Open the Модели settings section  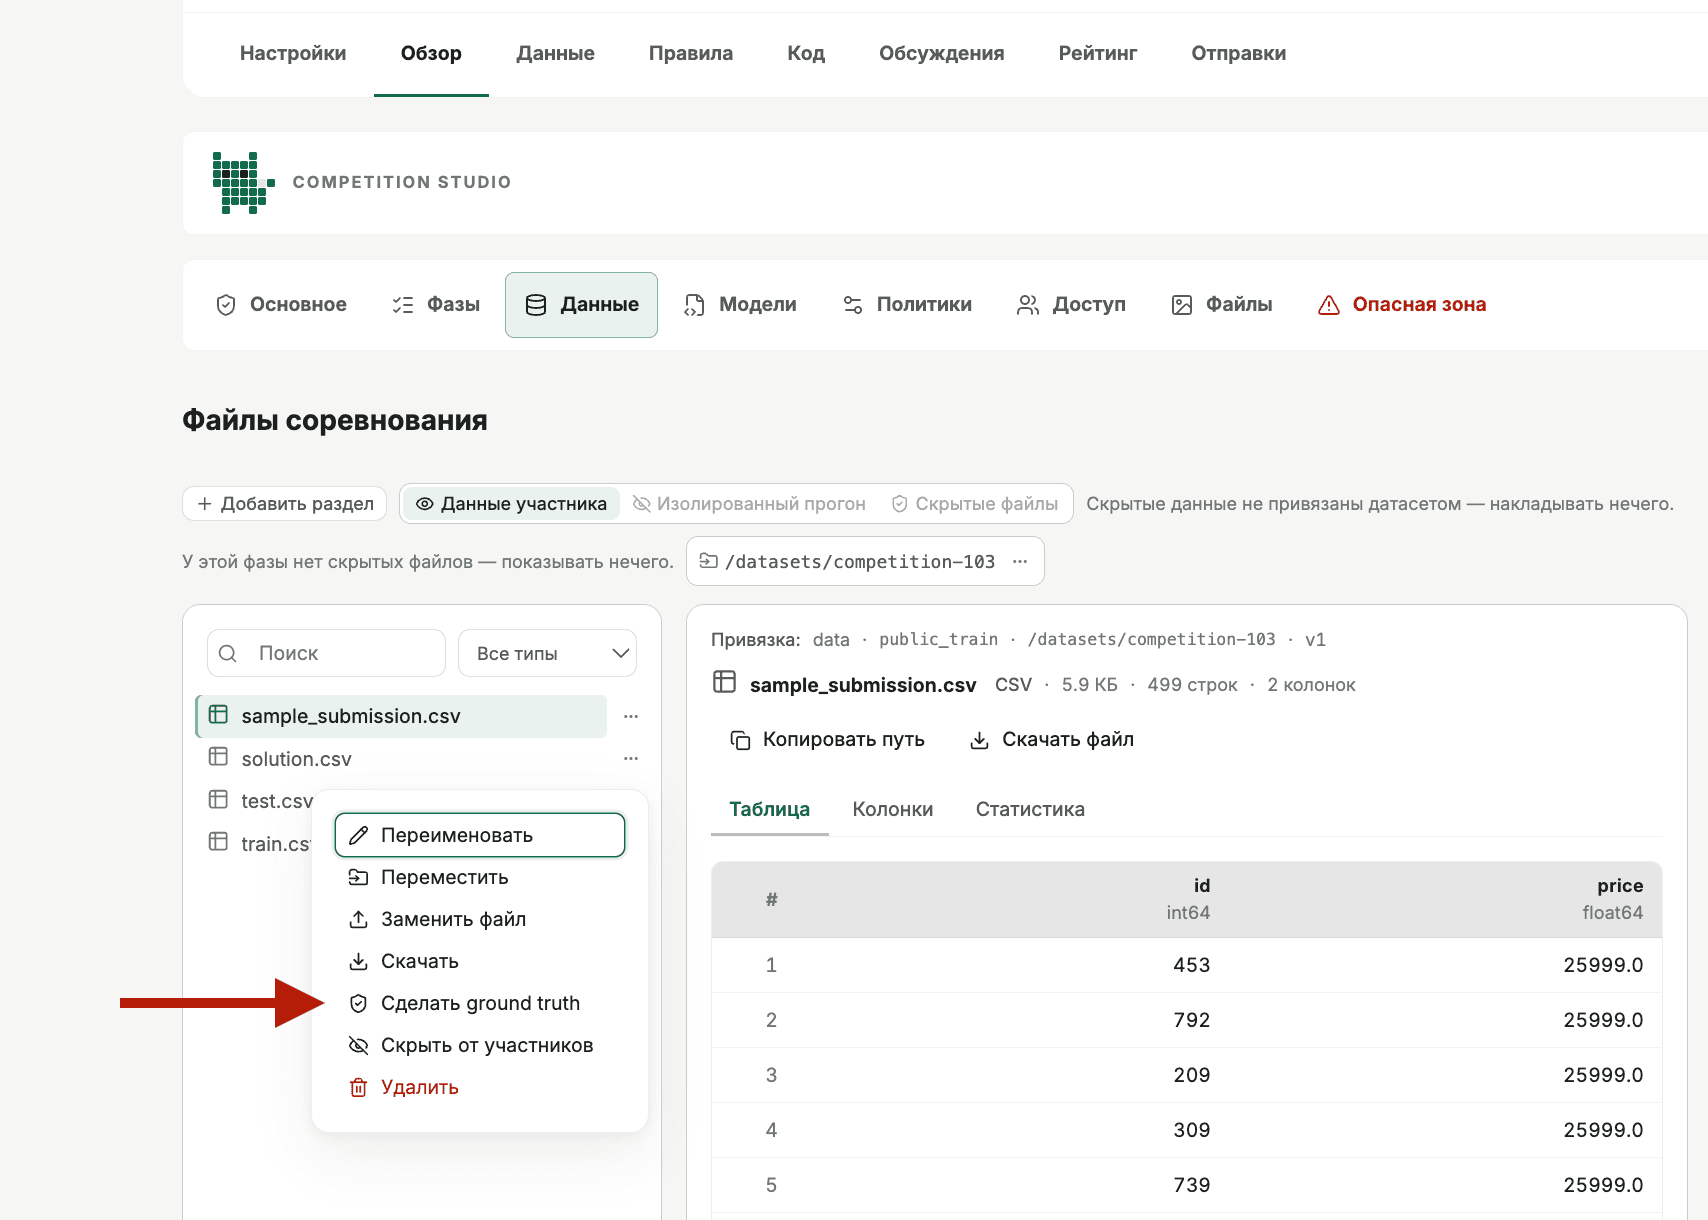pyautogui.click(x=741, y=305)
